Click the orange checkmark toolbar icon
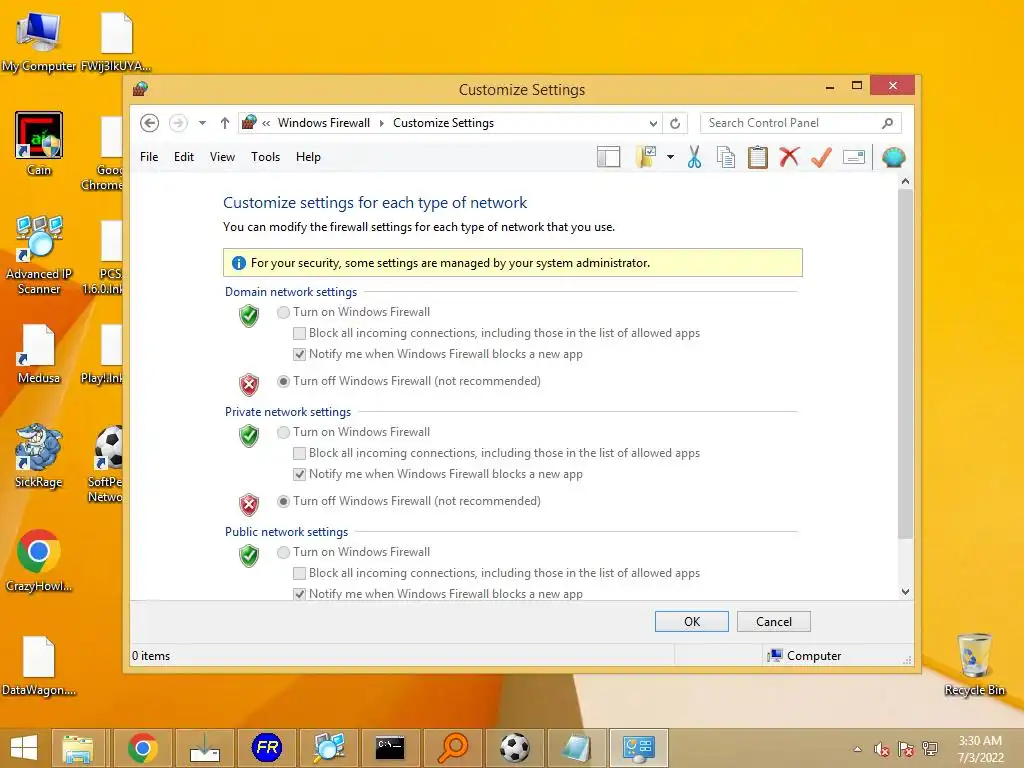 (x=822, y=157)
